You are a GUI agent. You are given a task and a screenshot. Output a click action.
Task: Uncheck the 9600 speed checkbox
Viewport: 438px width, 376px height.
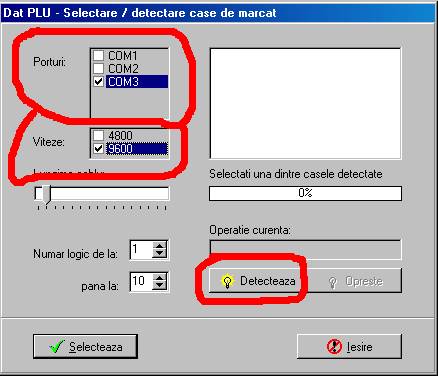click(x=98, y=148)
